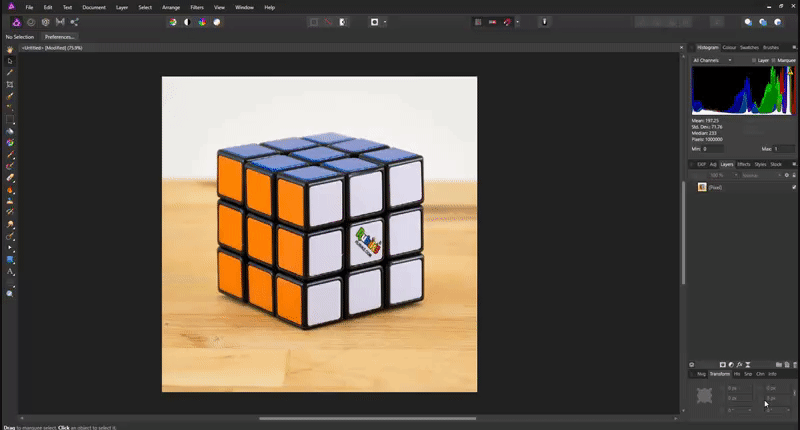Select the Gradient tool
The height and width of the screenshot is (430, 800).
coord(10,143)
